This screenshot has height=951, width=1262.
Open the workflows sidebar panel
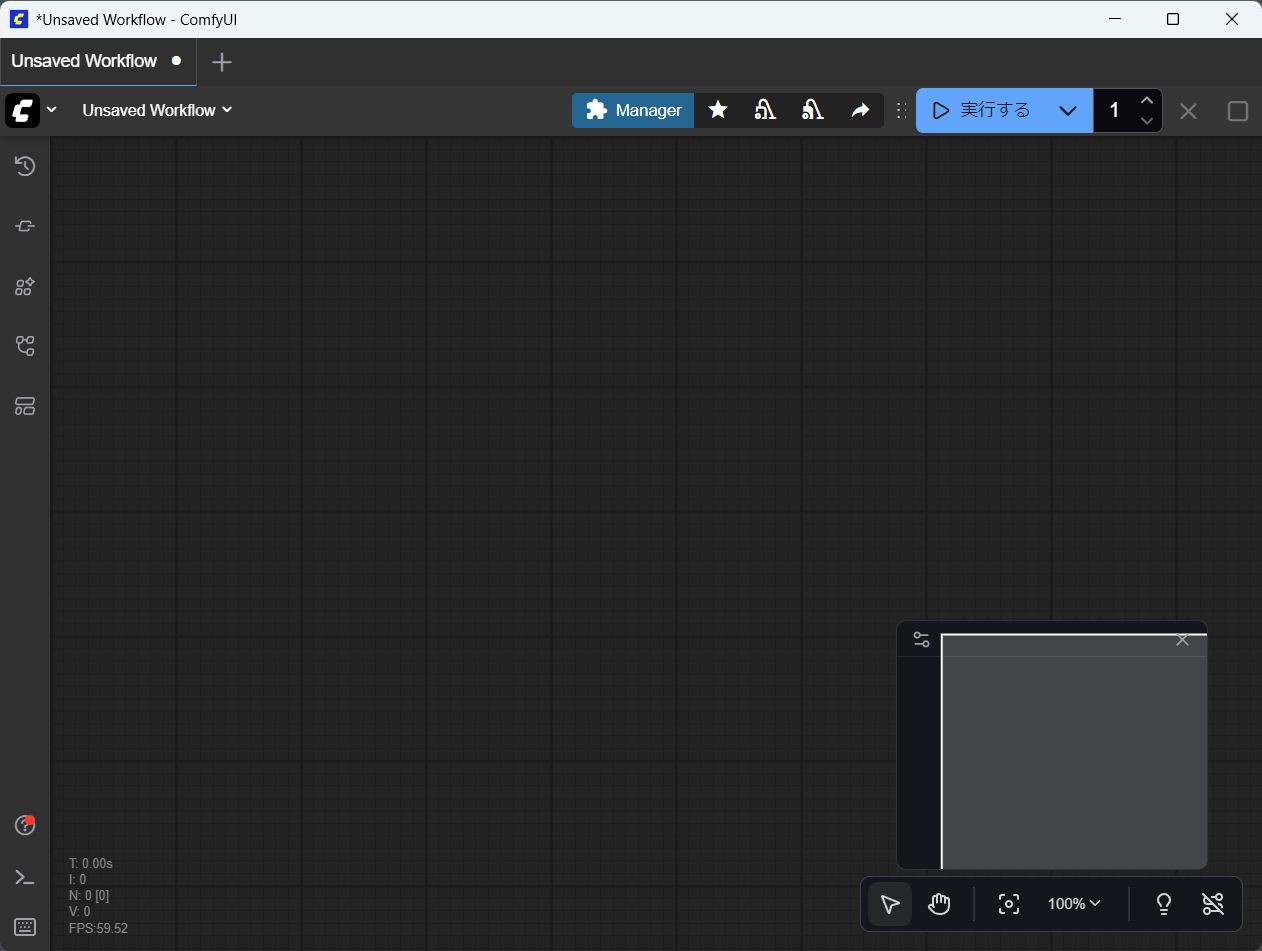25,346
